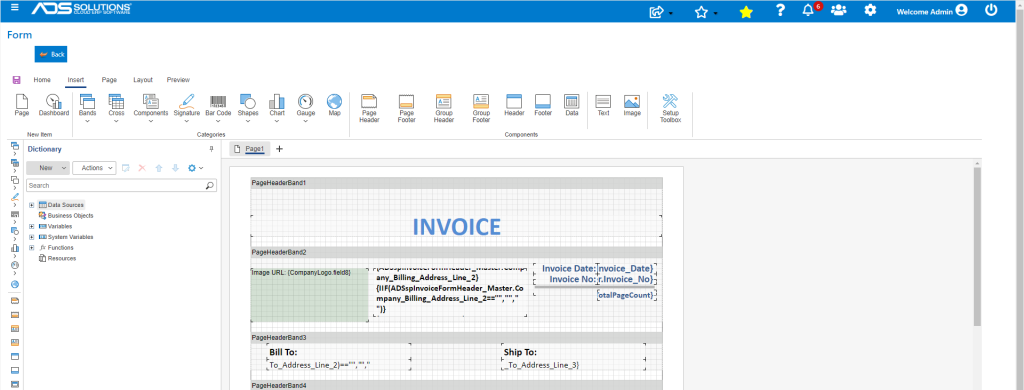Switch to the Home ribbon tab
Screen dimensions: 1024x390
[42, 80]
